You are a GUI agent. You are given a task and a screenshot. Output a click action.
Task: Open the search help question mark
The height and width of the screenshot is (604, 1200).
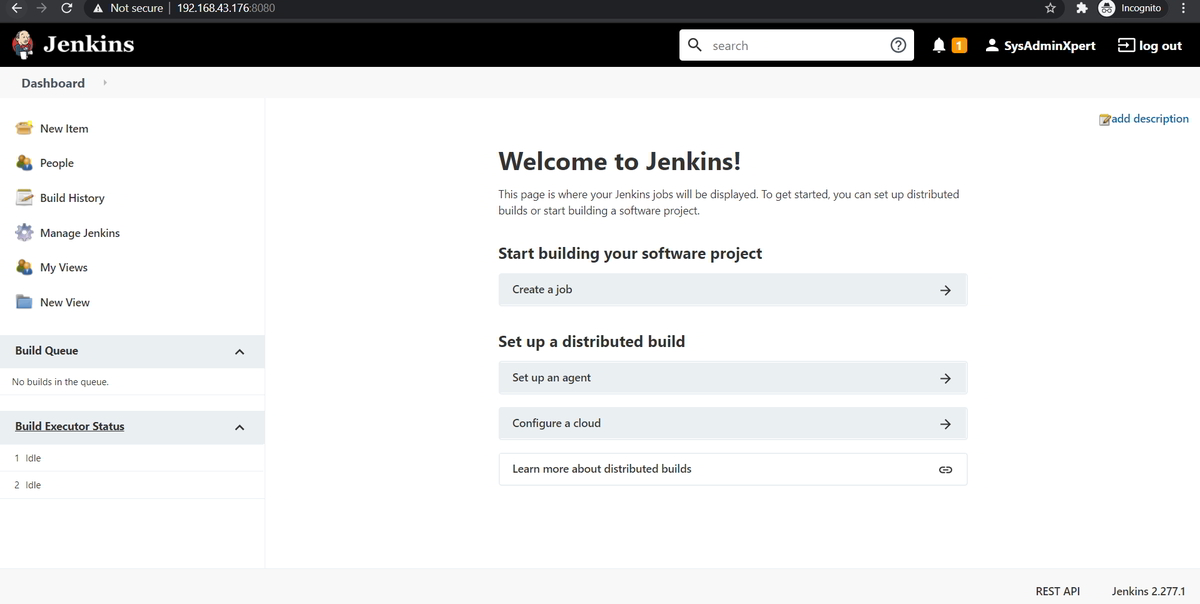[x=897, y=44]
